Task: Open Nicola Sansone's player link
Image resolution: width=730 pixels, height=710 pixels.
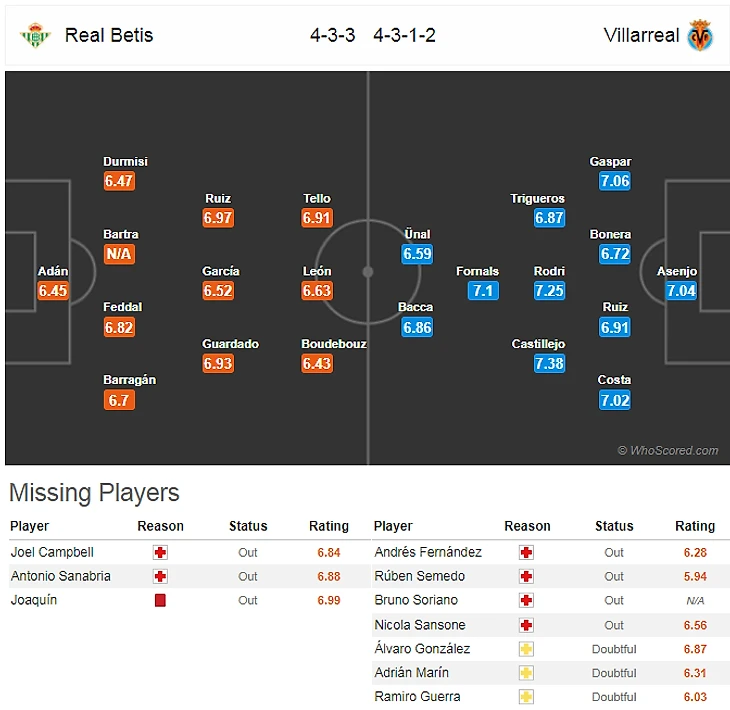Action: (420, 625)
